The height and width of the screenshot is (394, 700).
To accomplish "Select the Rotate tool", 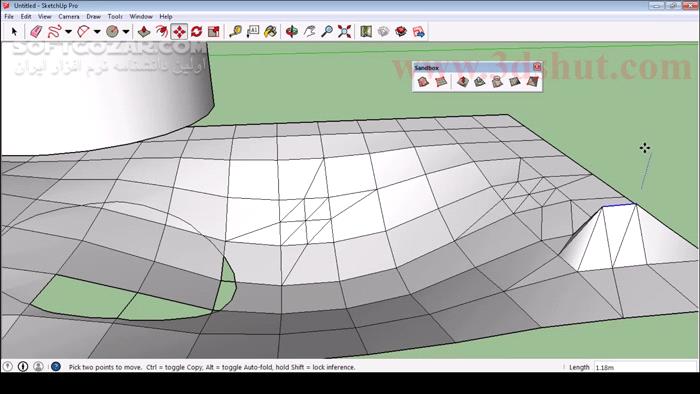I will [196, 32].
